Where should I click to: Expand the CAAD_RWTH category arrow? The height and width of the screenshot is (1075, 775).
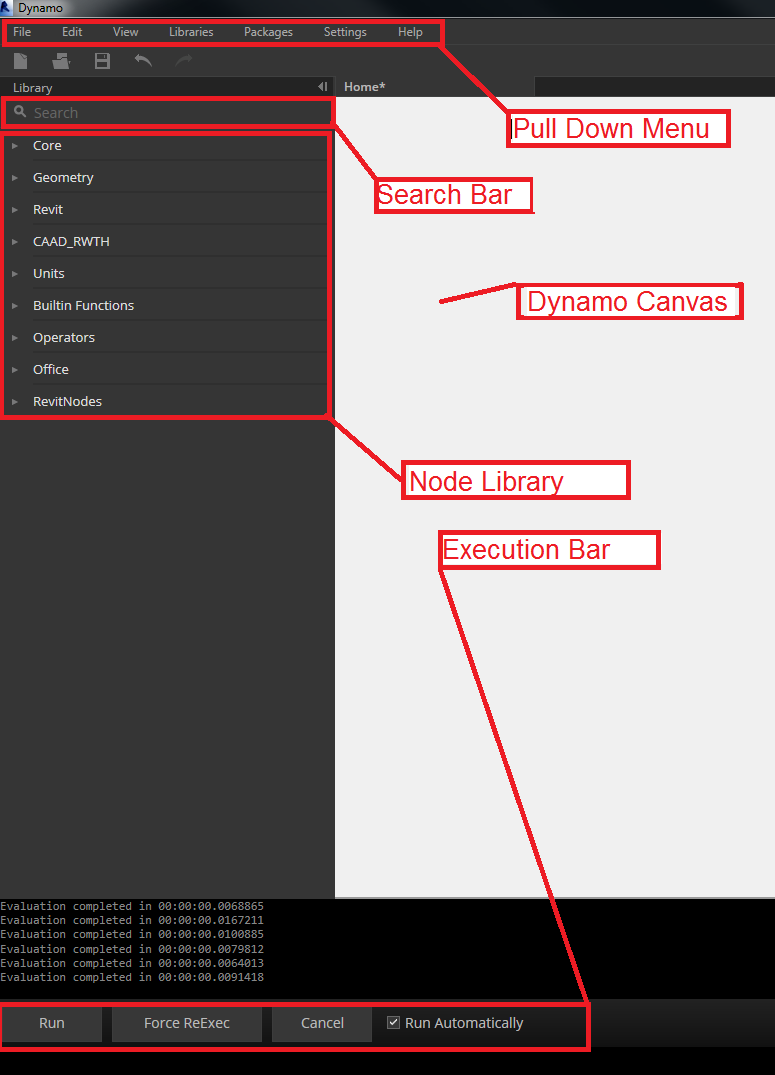(14, 241)
